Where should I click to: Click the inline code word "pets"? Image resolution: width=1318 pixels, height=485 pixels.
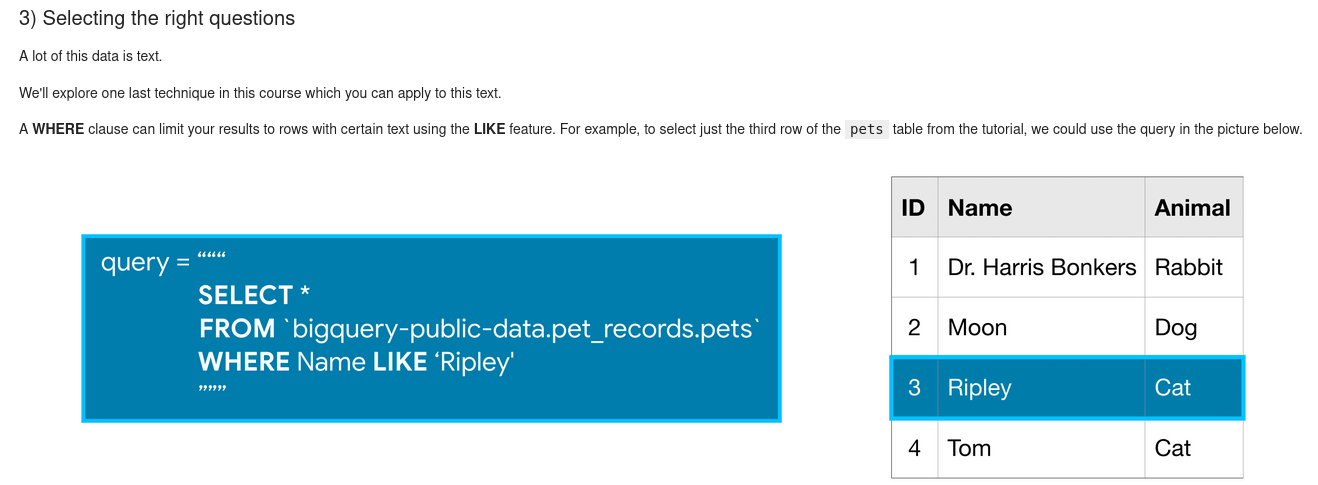pyautogui.click(x=866, y=129)
